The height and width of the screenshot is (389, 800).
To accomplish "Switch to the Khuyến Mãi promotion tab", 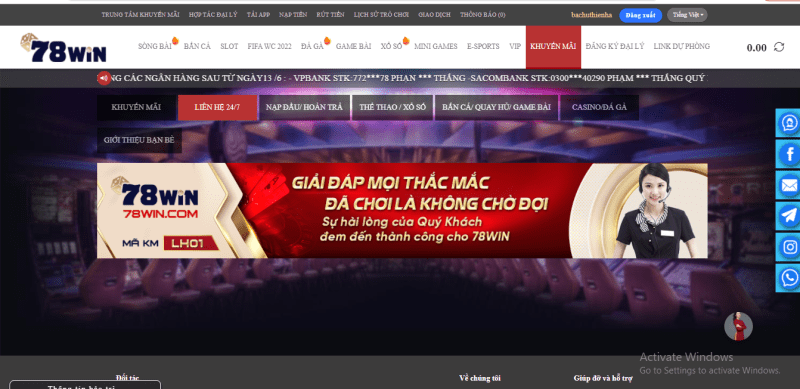I will 136,107.
